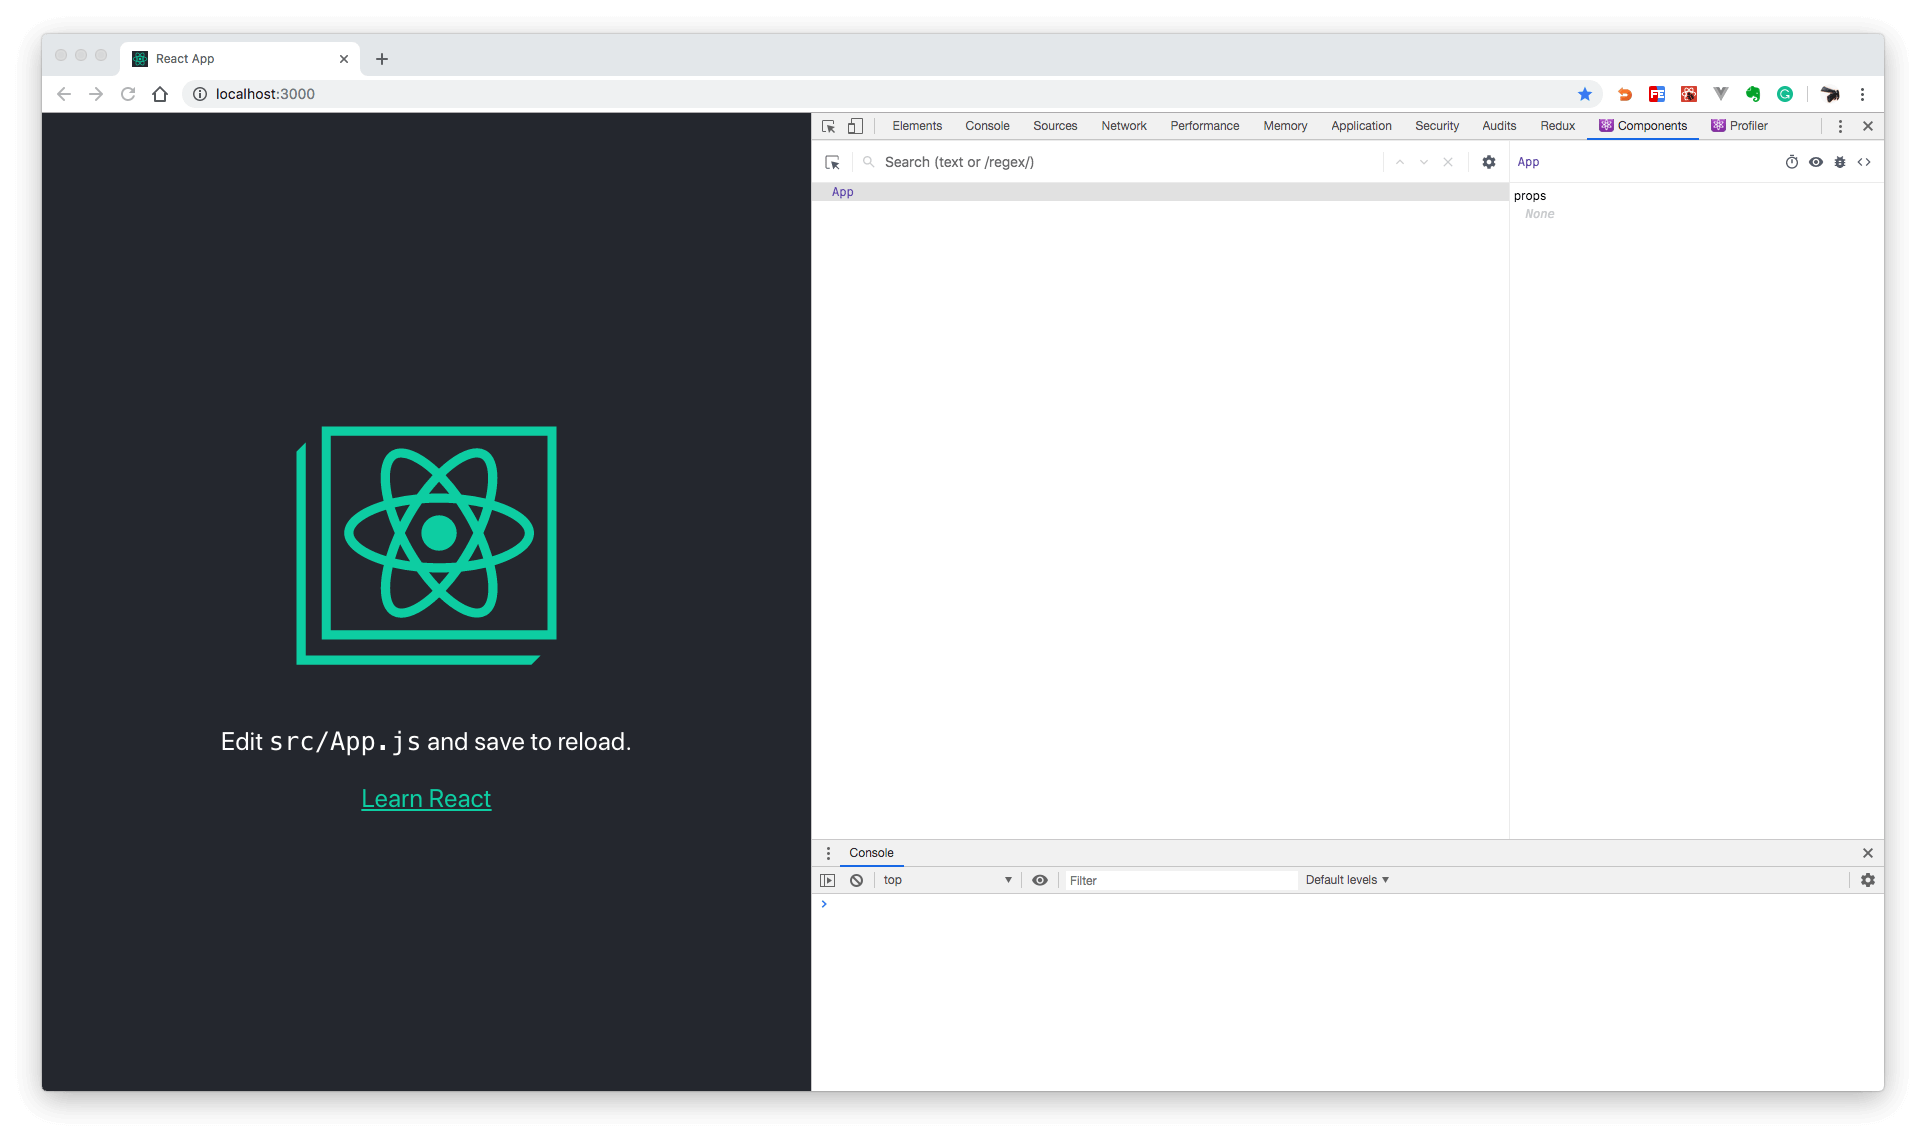Open console settings gear
1926x1141 pixels.
point(1868,880)
